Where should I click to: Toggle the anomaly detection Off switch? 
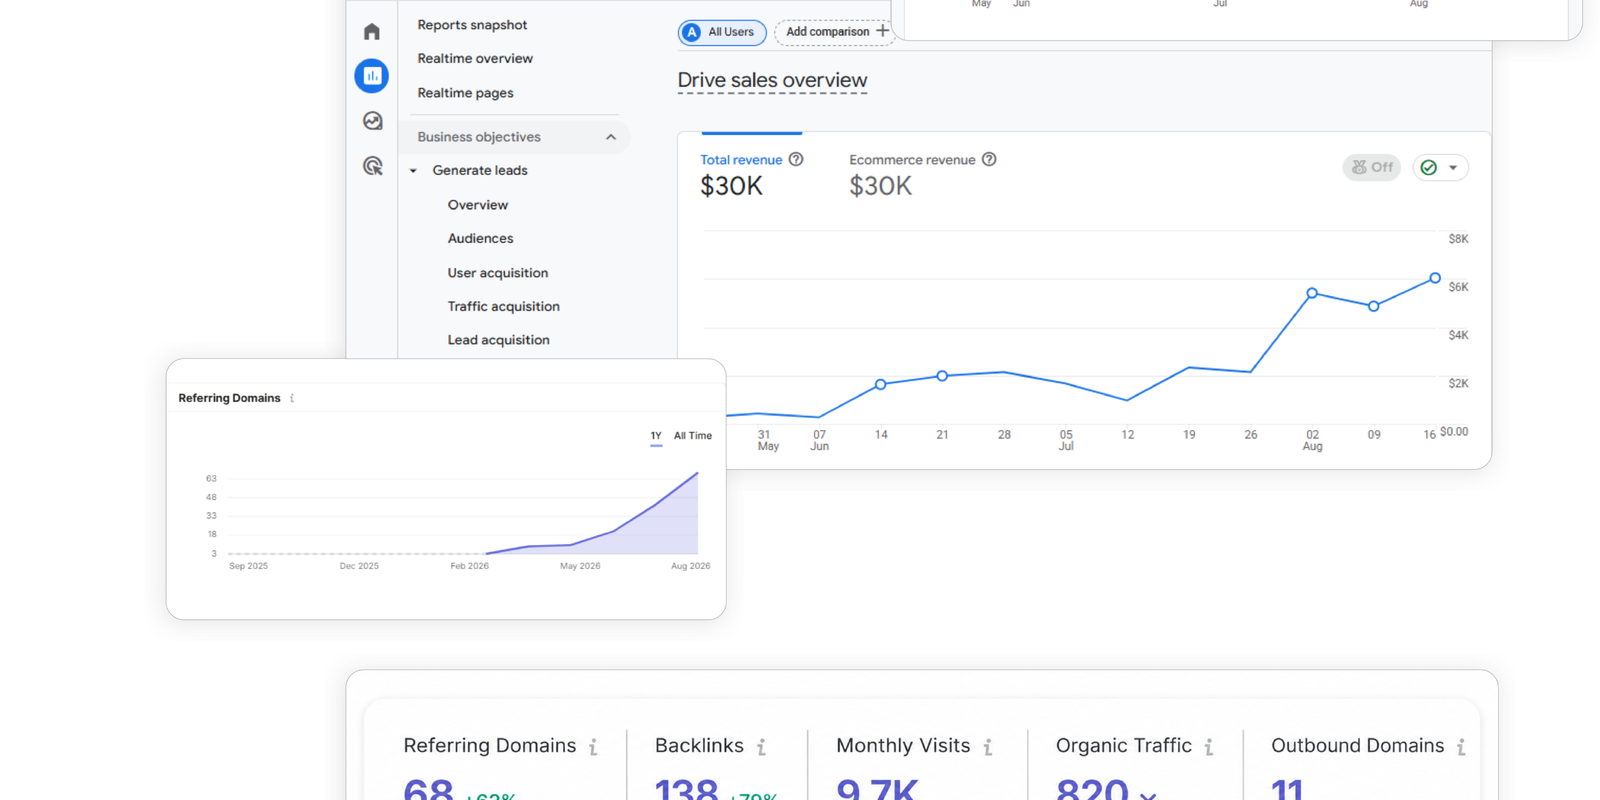click(x=1372, y=168)
